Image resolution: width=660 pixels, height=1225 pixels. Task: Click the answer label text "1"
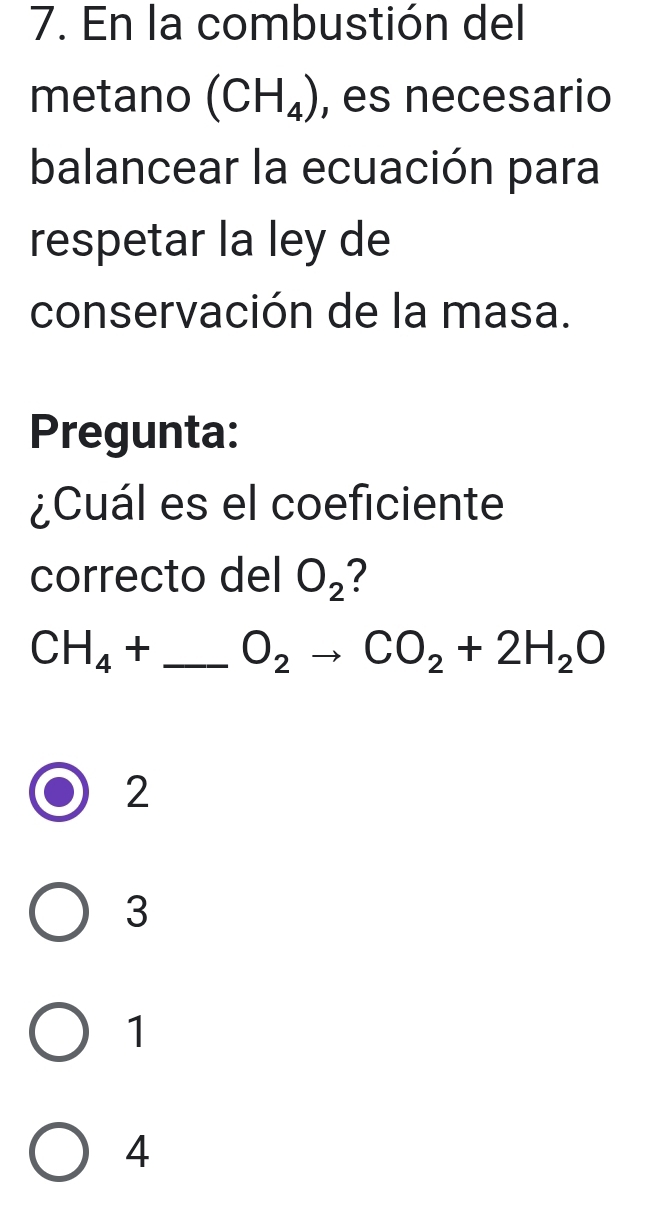point(138,1031)
